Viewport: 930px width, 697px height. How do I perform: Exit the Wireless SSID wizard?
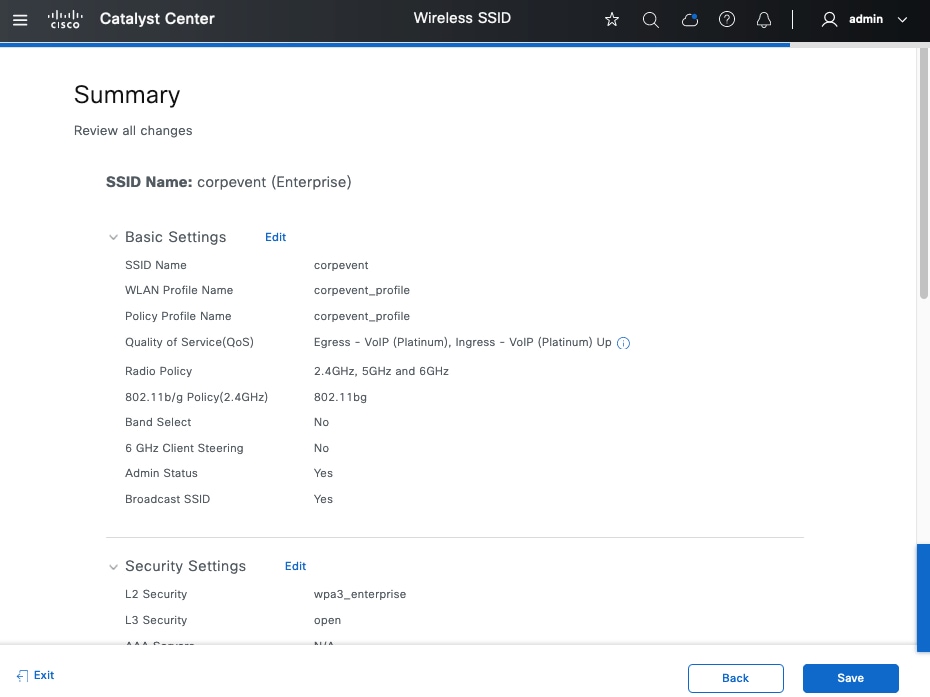[36, 676]
